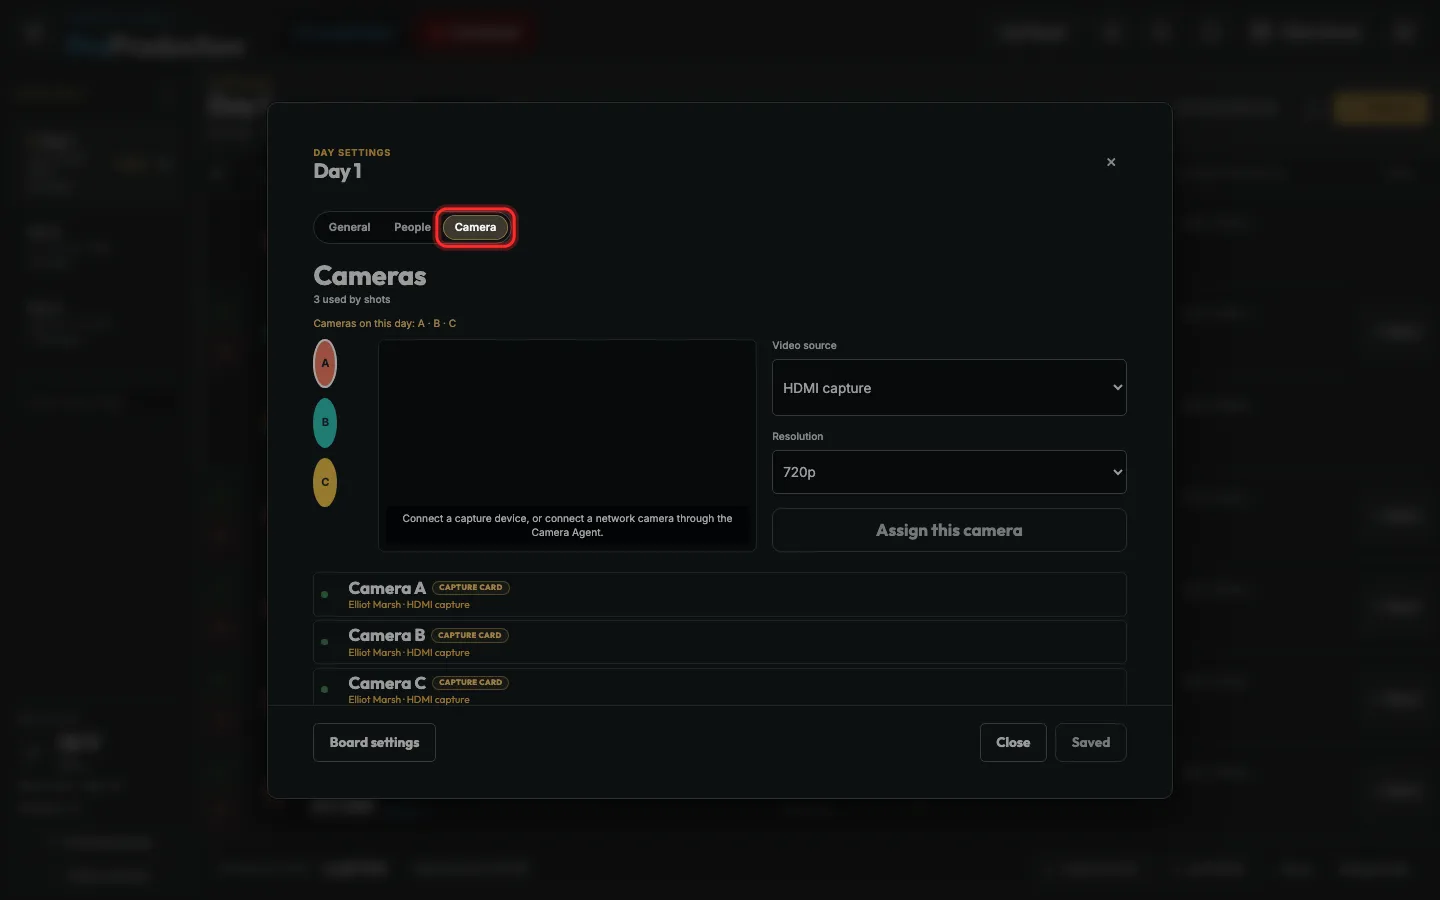Click Assign this camera button
The height and width of the screenshot is (900, 1440).
pyautogui.click(x=949, y=530)
